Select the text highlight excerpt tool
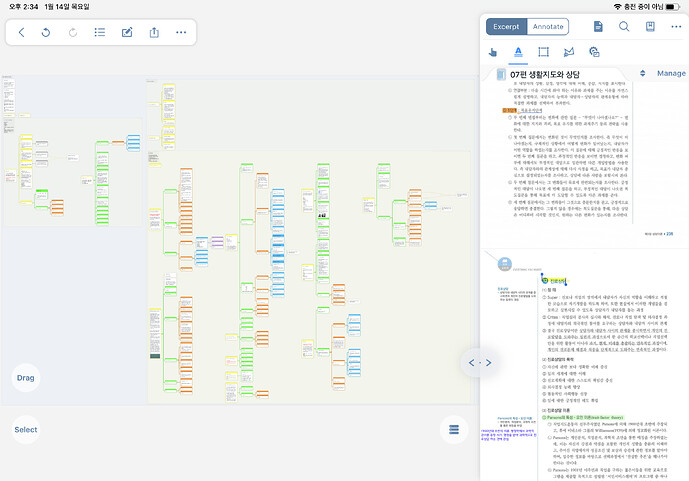This screenshot has width=689, height=481. [x=518, y=52]
